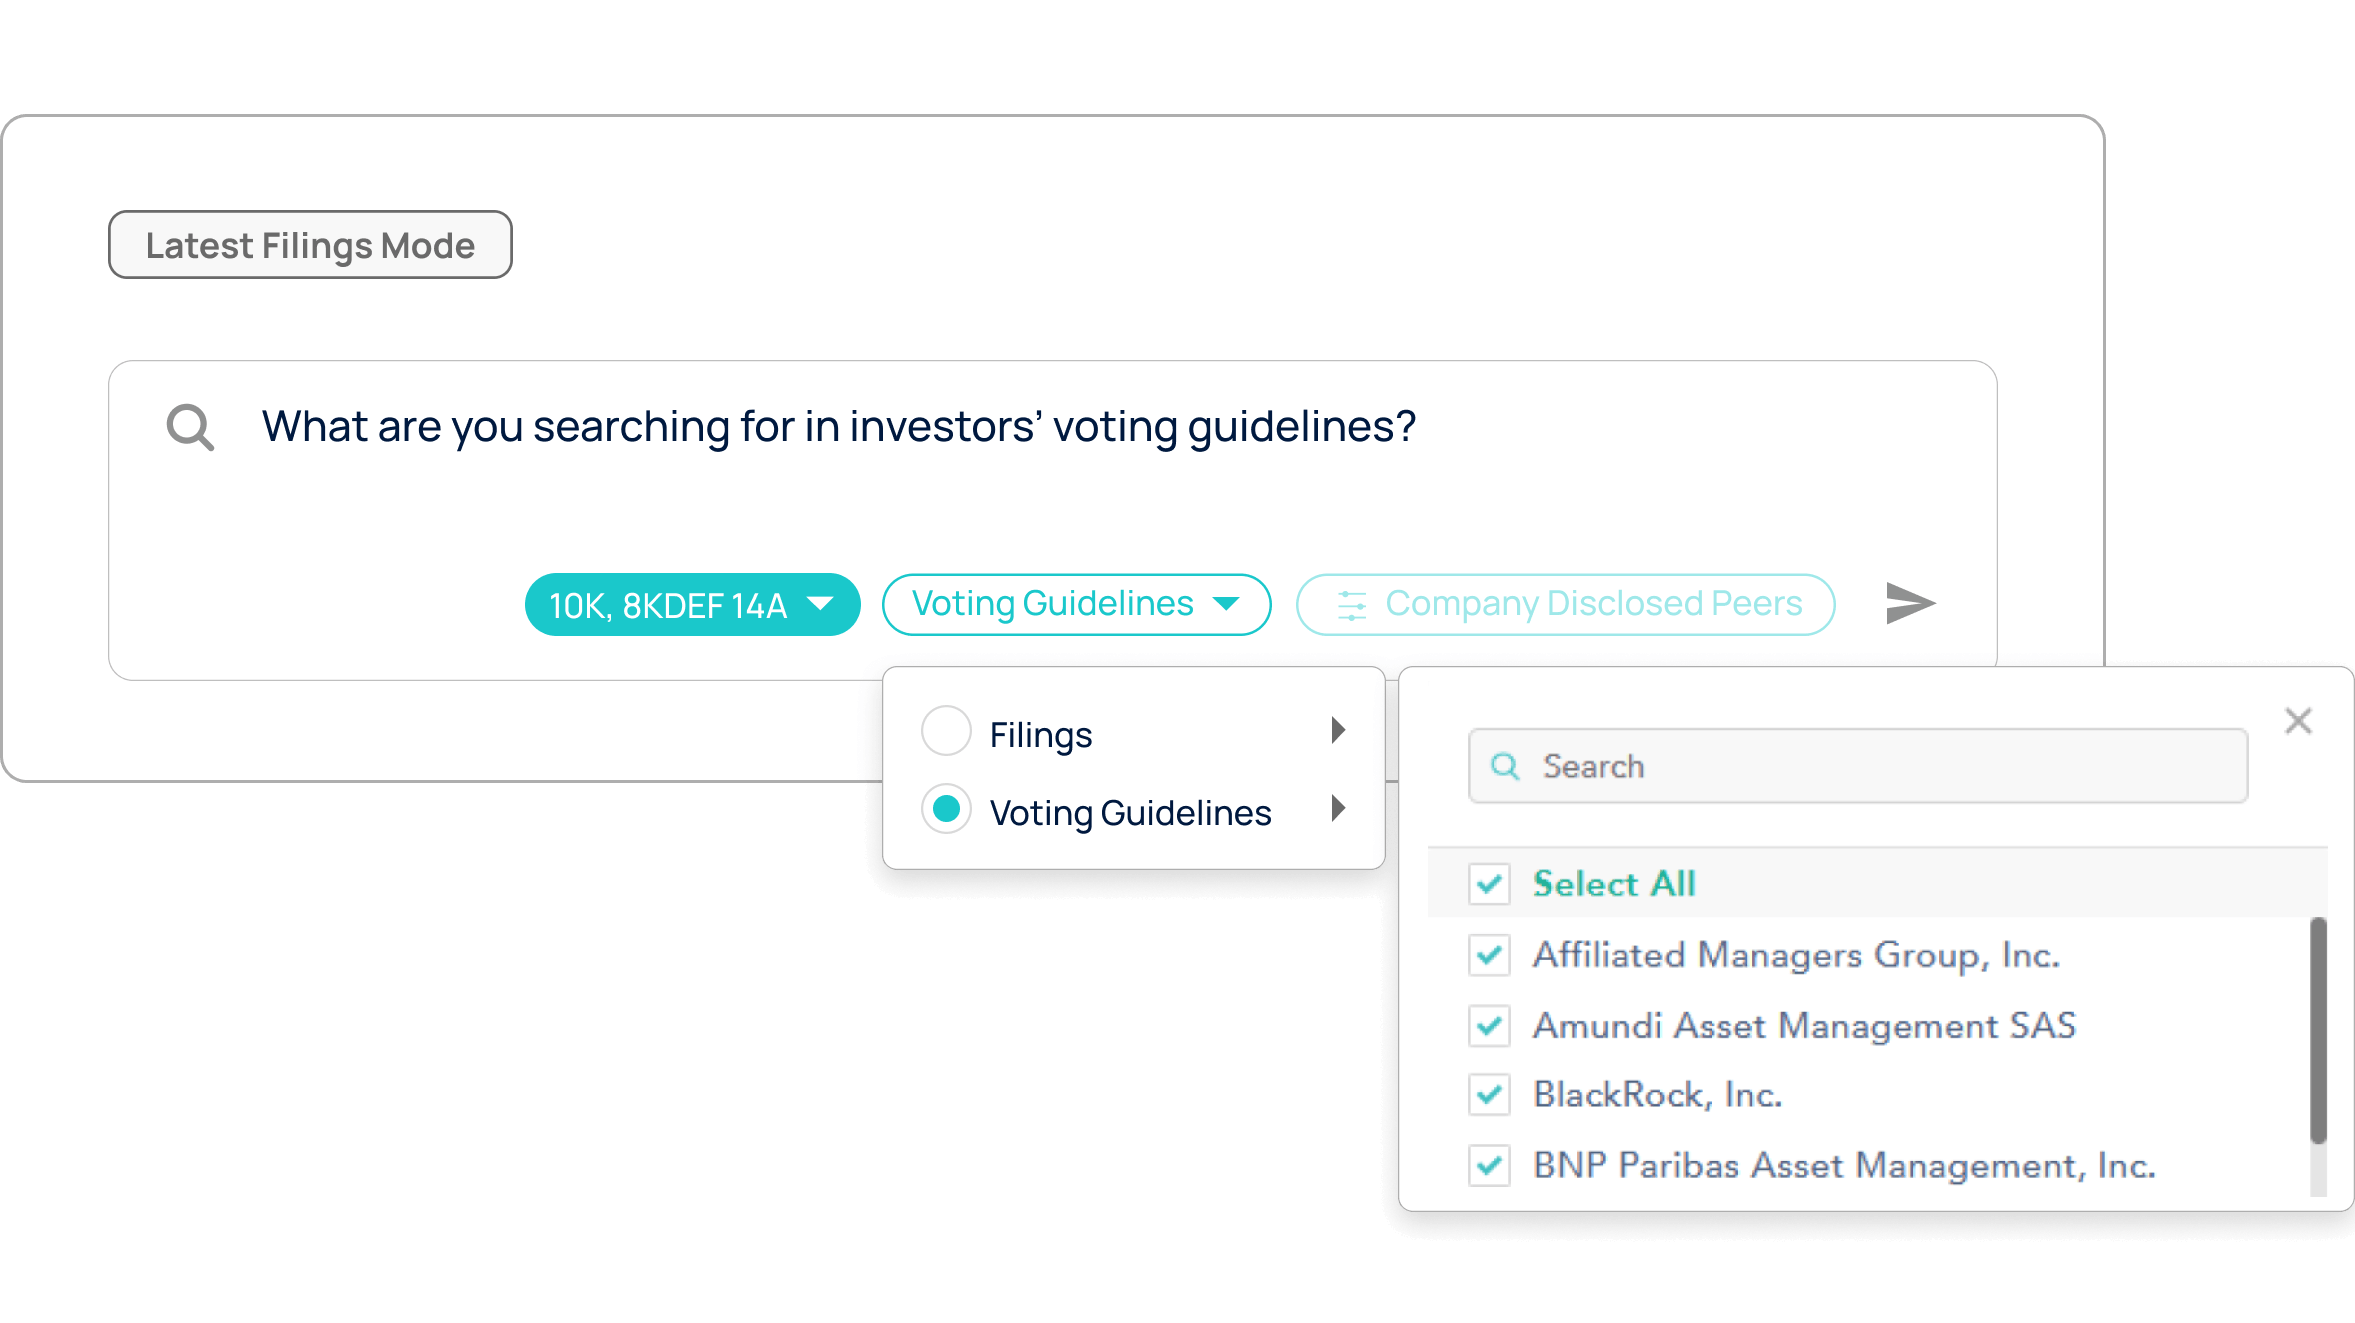Click the search magnifier icon in the main query bar

pos(190,426)
